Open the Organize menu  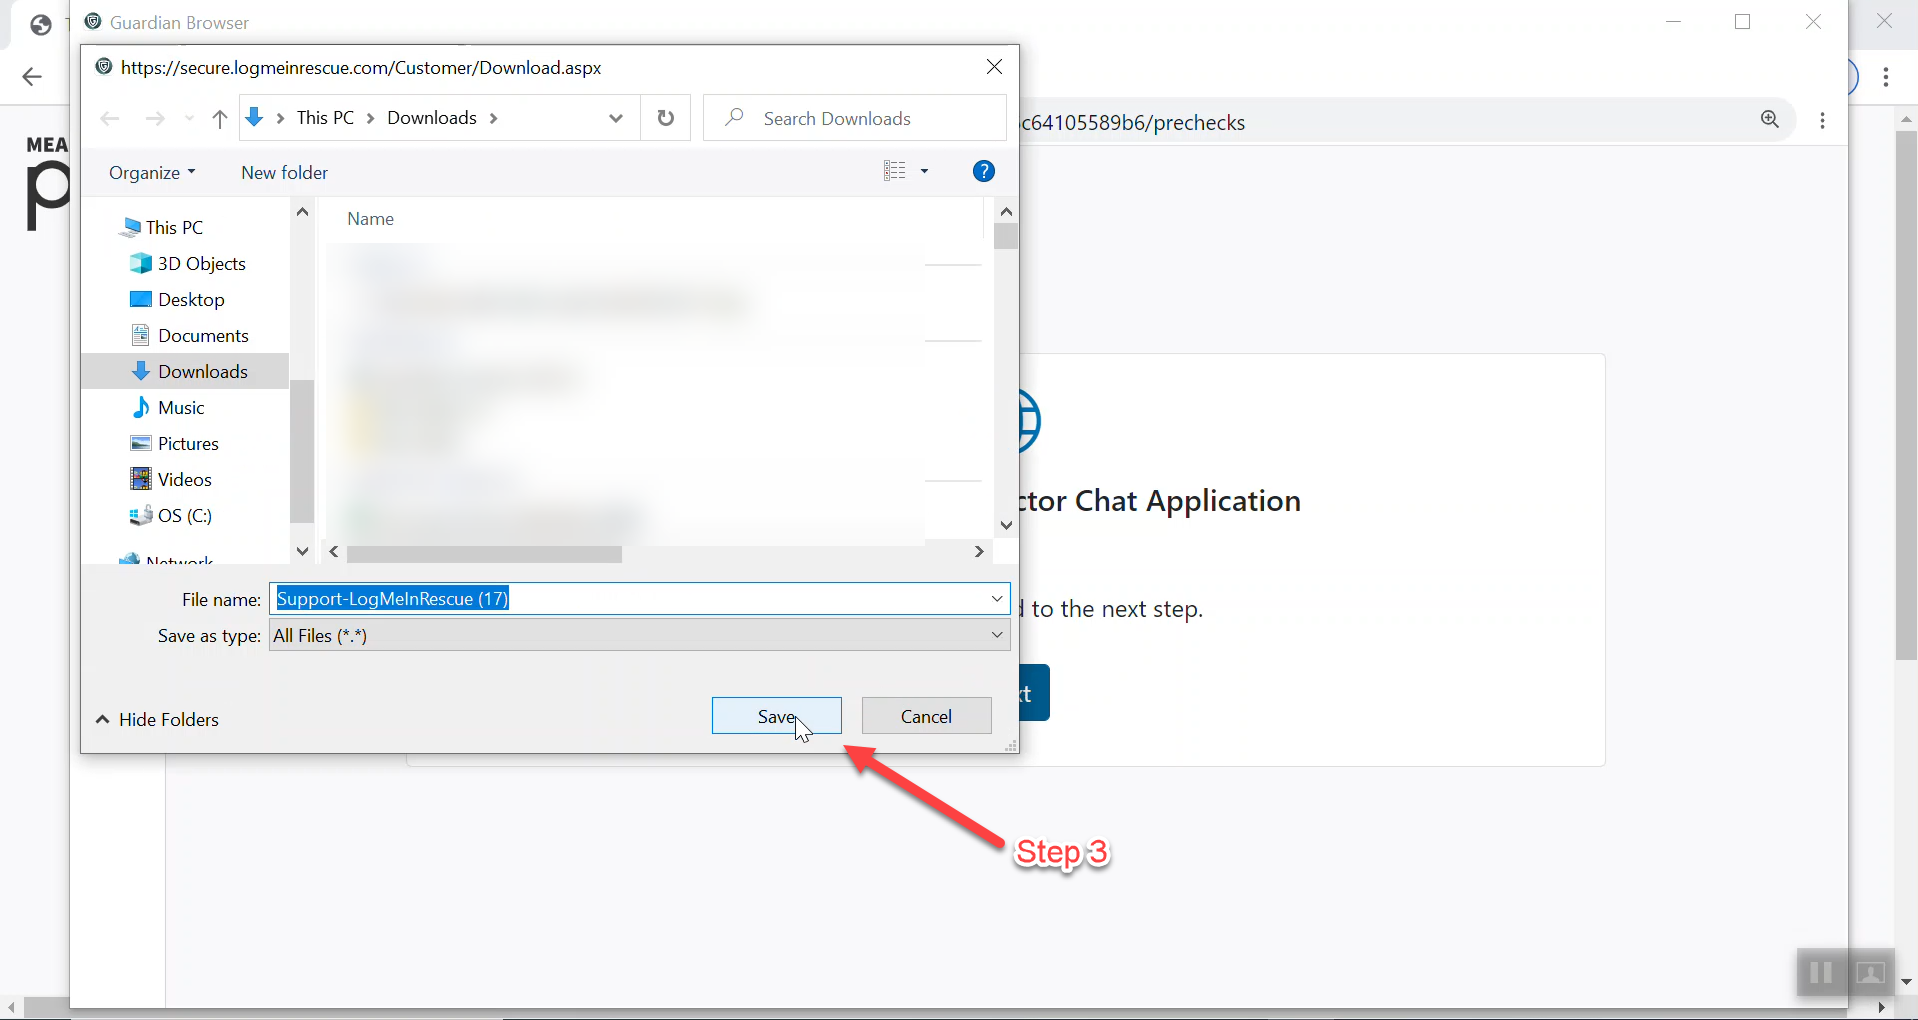click(152, 172)
